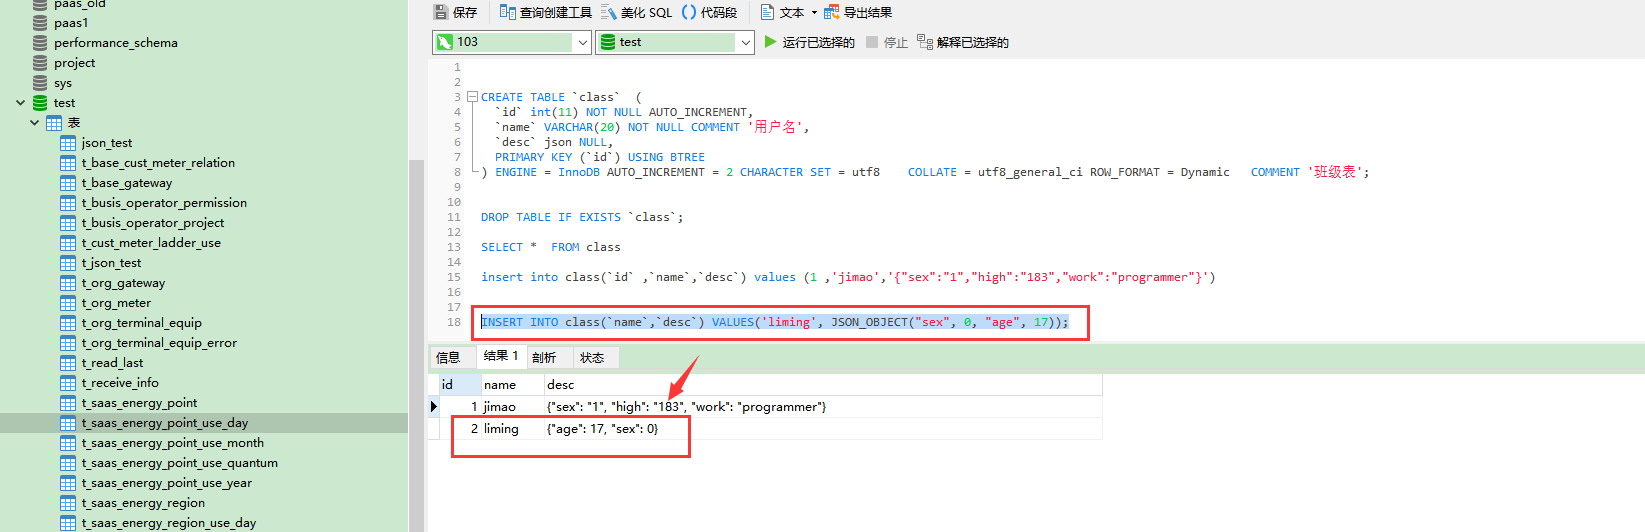The width and height of the screenshot is (1645, 532).
Task: Select table t_org_terminal_equip
Action: (x=141, y=323)
